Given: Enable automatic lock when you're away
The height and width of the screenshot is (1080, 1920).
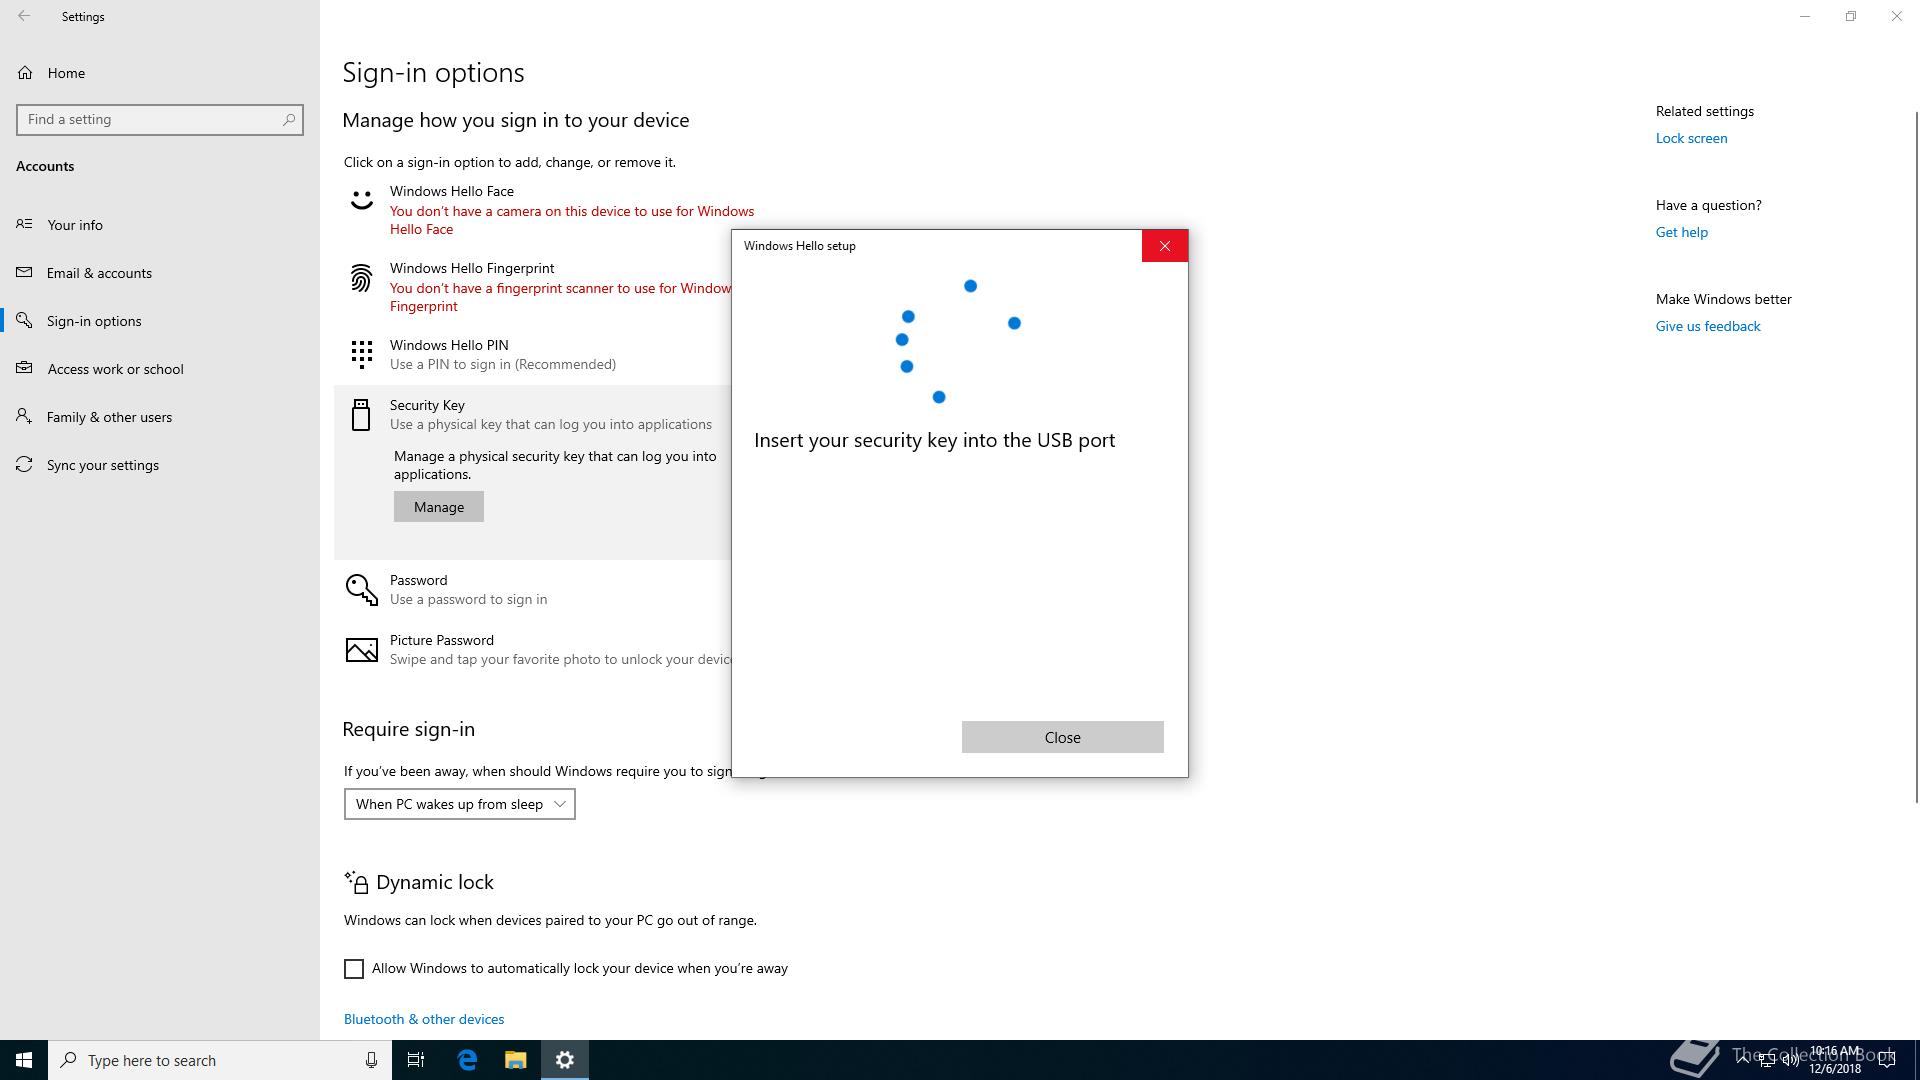Looking at the screenshot, I should click(354, 969).
